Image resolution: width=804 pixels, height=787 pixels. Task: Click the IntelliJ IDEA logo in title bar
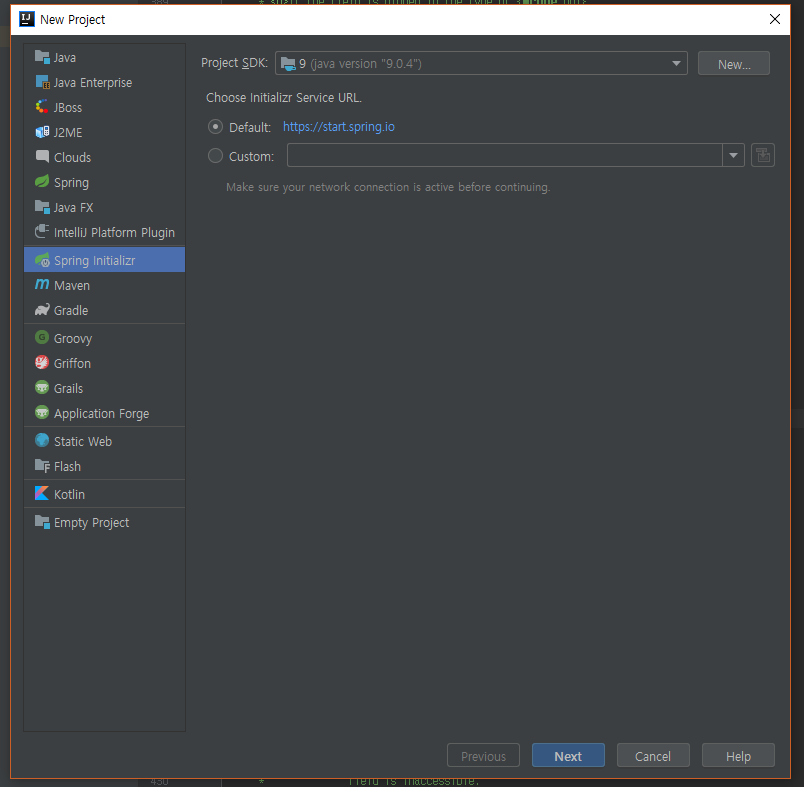(27, 19)
